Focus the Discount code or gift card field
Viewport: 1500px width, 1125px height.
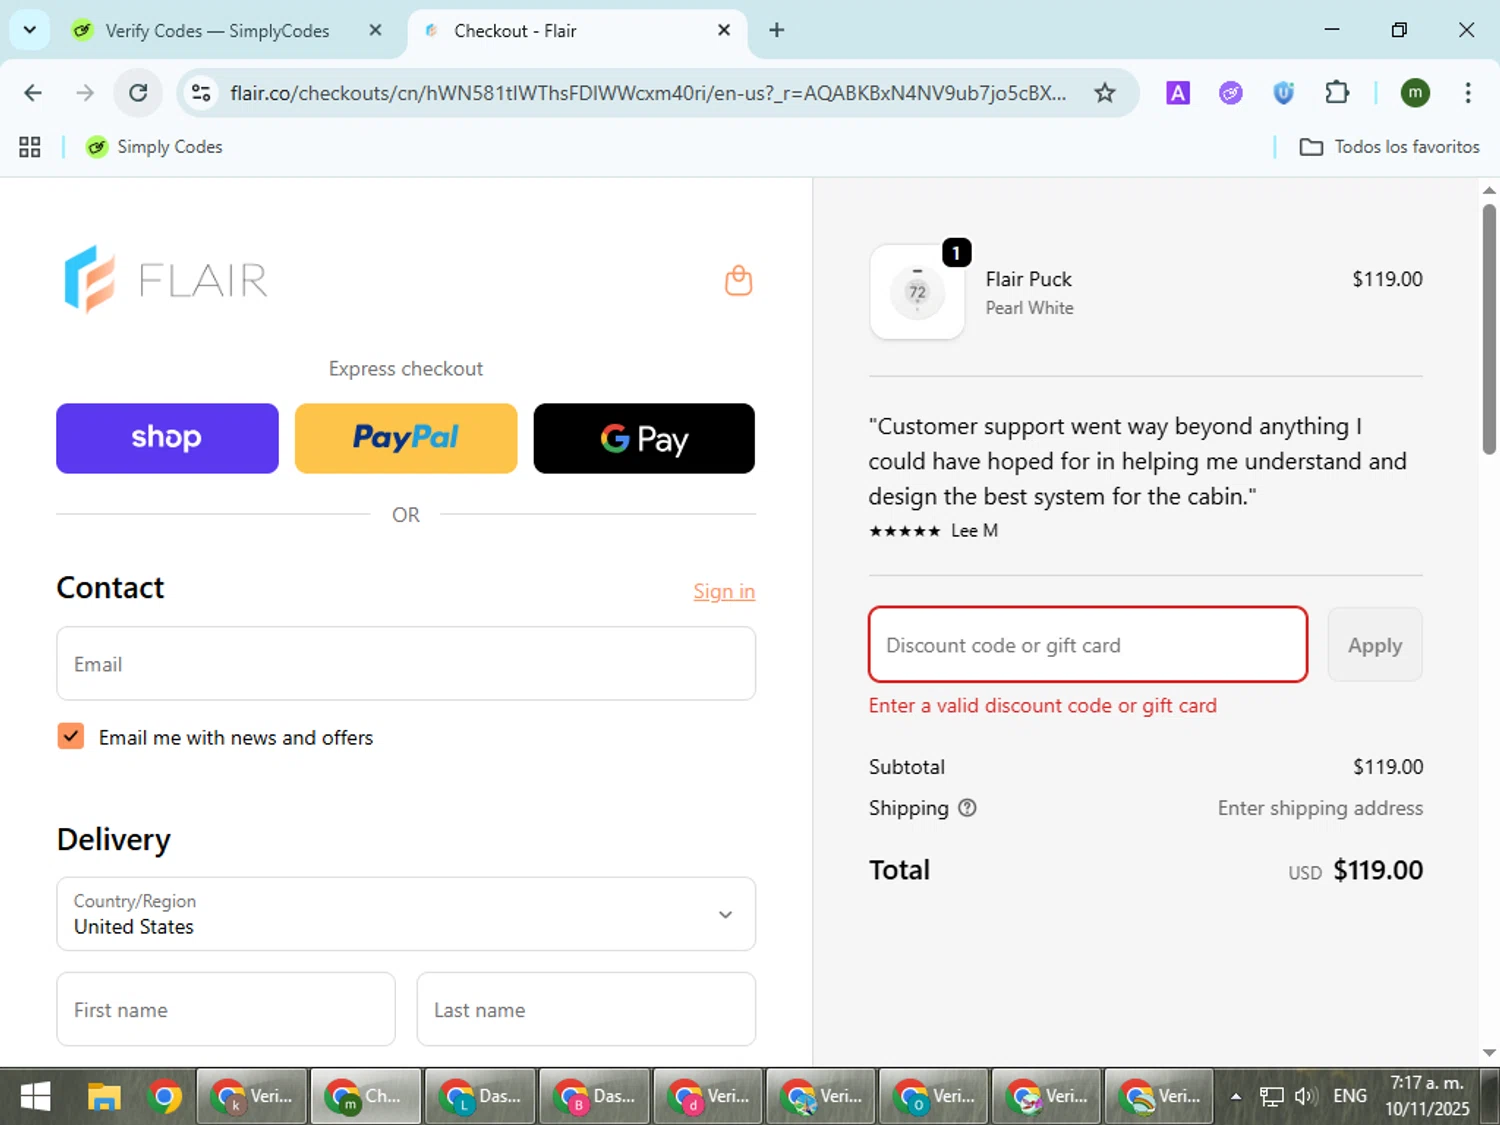coord(1088,645)
